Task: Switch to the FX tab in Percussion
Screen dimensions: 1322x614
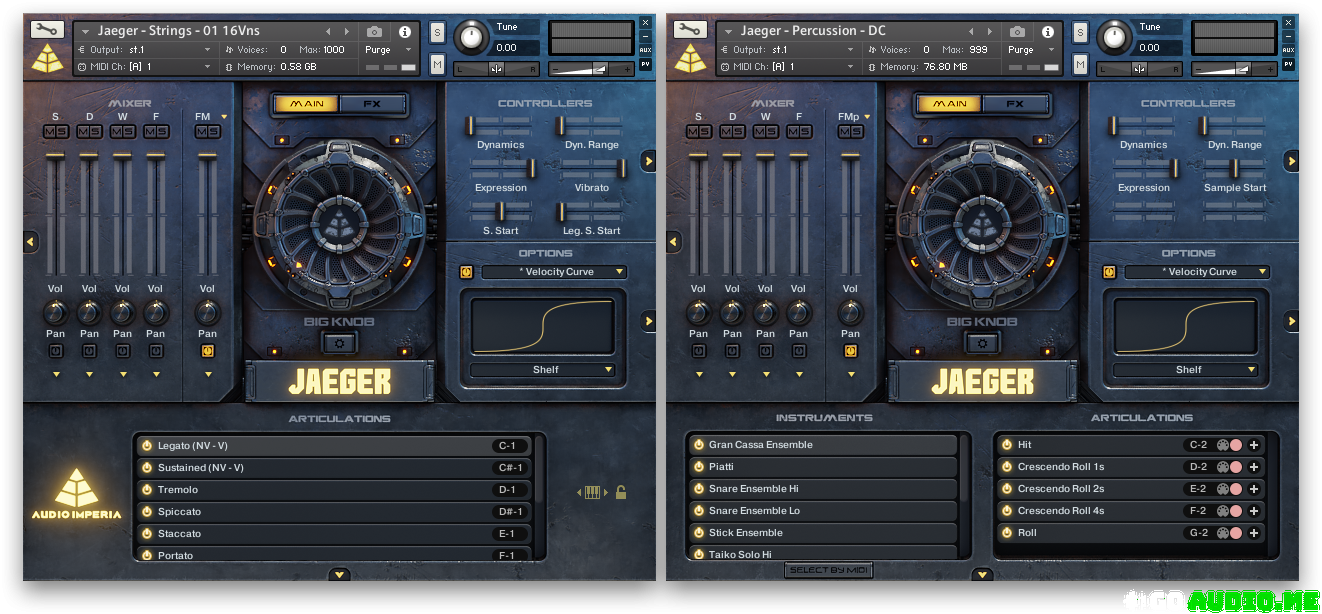Action: pos(1015,104)
